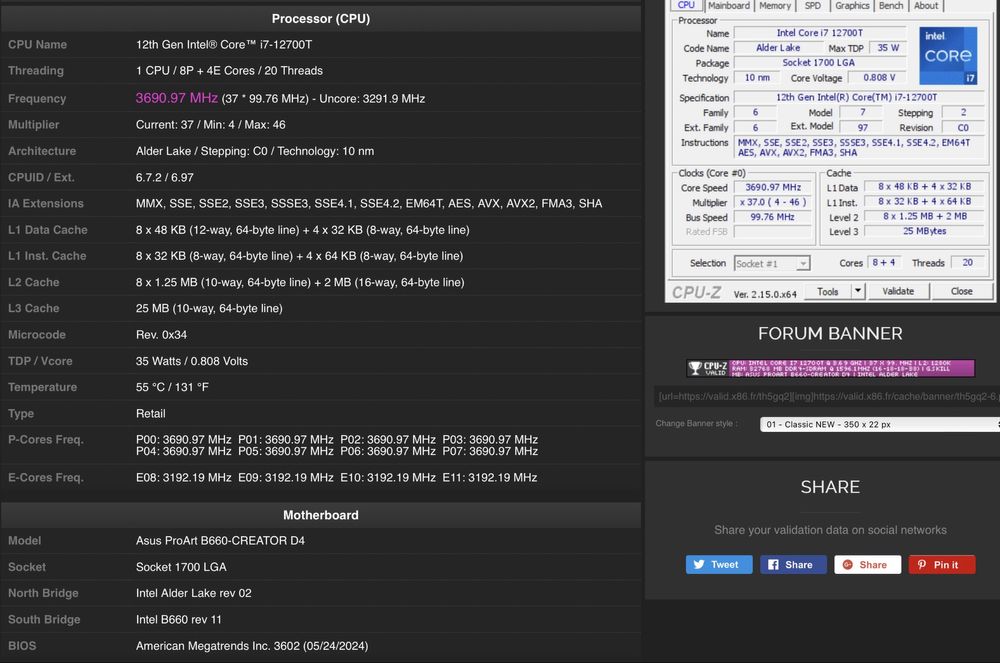Click the Instructions box in CPU-Z window
The image size is (1000, 663).
[x=859, y=148]
